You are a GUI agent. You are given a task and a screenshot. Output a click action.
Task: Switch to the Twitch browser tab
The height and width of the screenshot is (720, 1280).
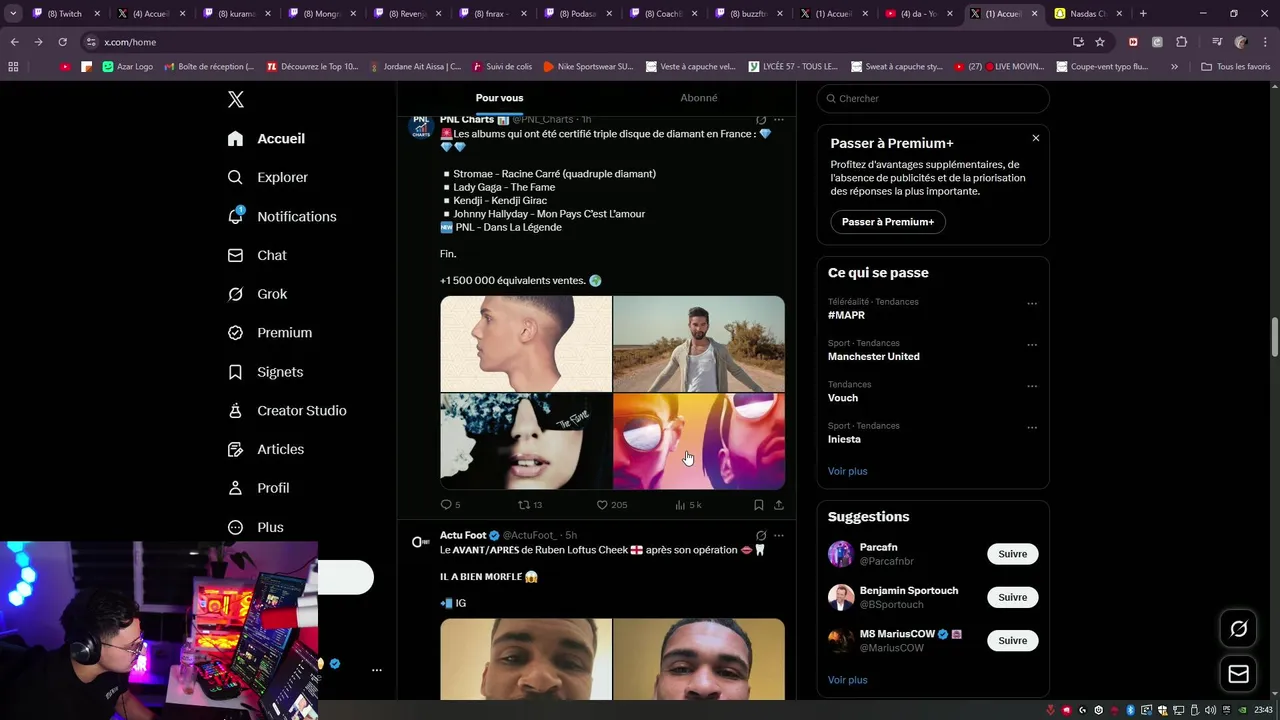pyautogui.click(x=67, y=14)
